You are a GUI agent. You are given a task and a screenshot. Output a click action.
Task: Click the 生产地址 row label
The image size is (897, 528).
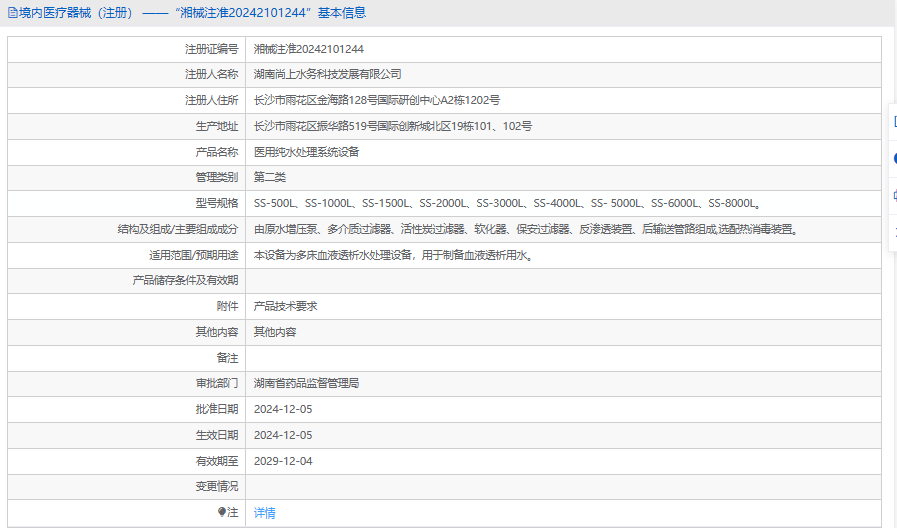[x=217, y=126]
